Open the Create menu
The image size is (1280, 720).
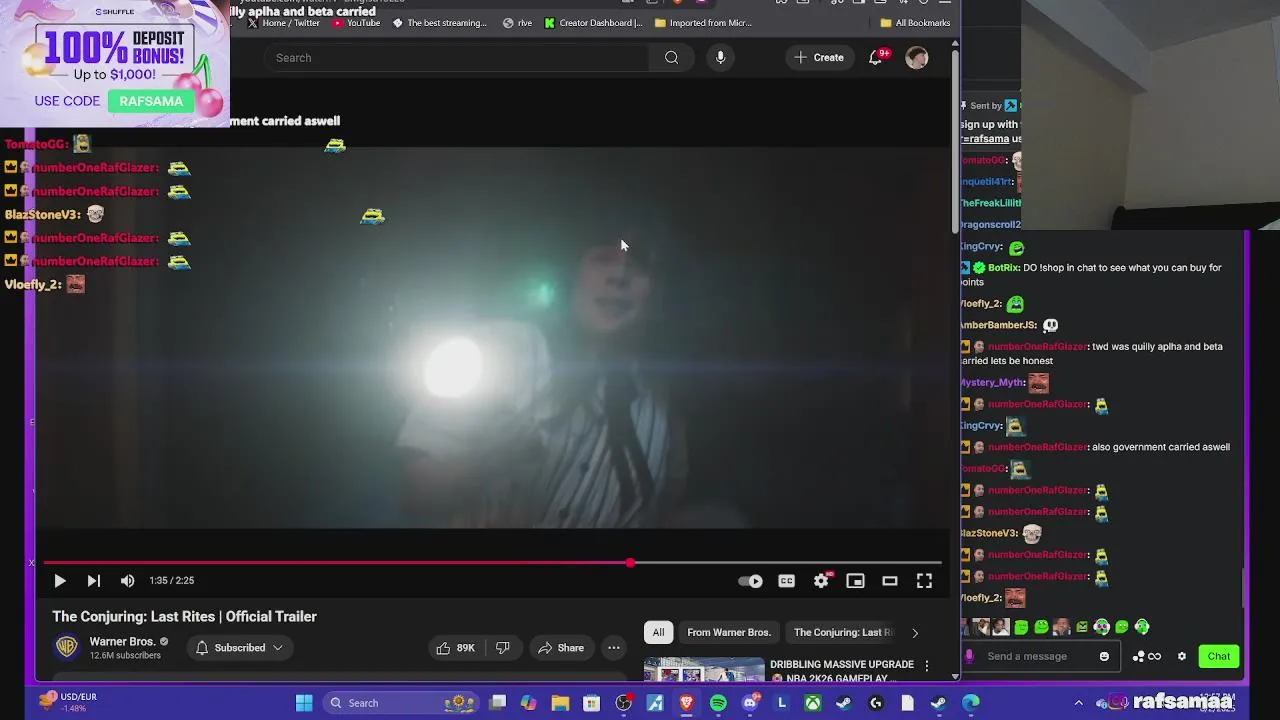[x=819, y=58]
